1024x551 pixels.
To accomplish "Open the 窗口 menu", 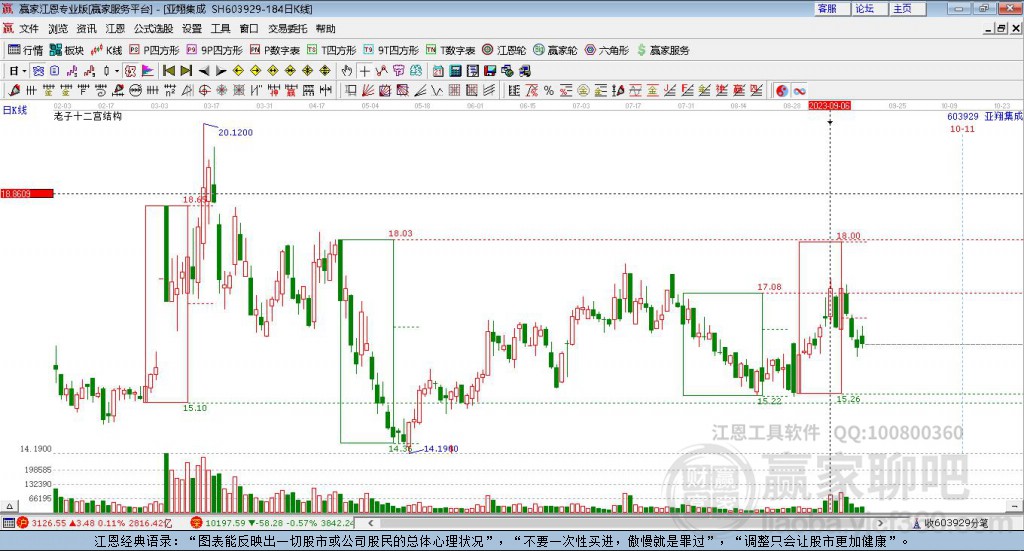I will tap(249, 29).
